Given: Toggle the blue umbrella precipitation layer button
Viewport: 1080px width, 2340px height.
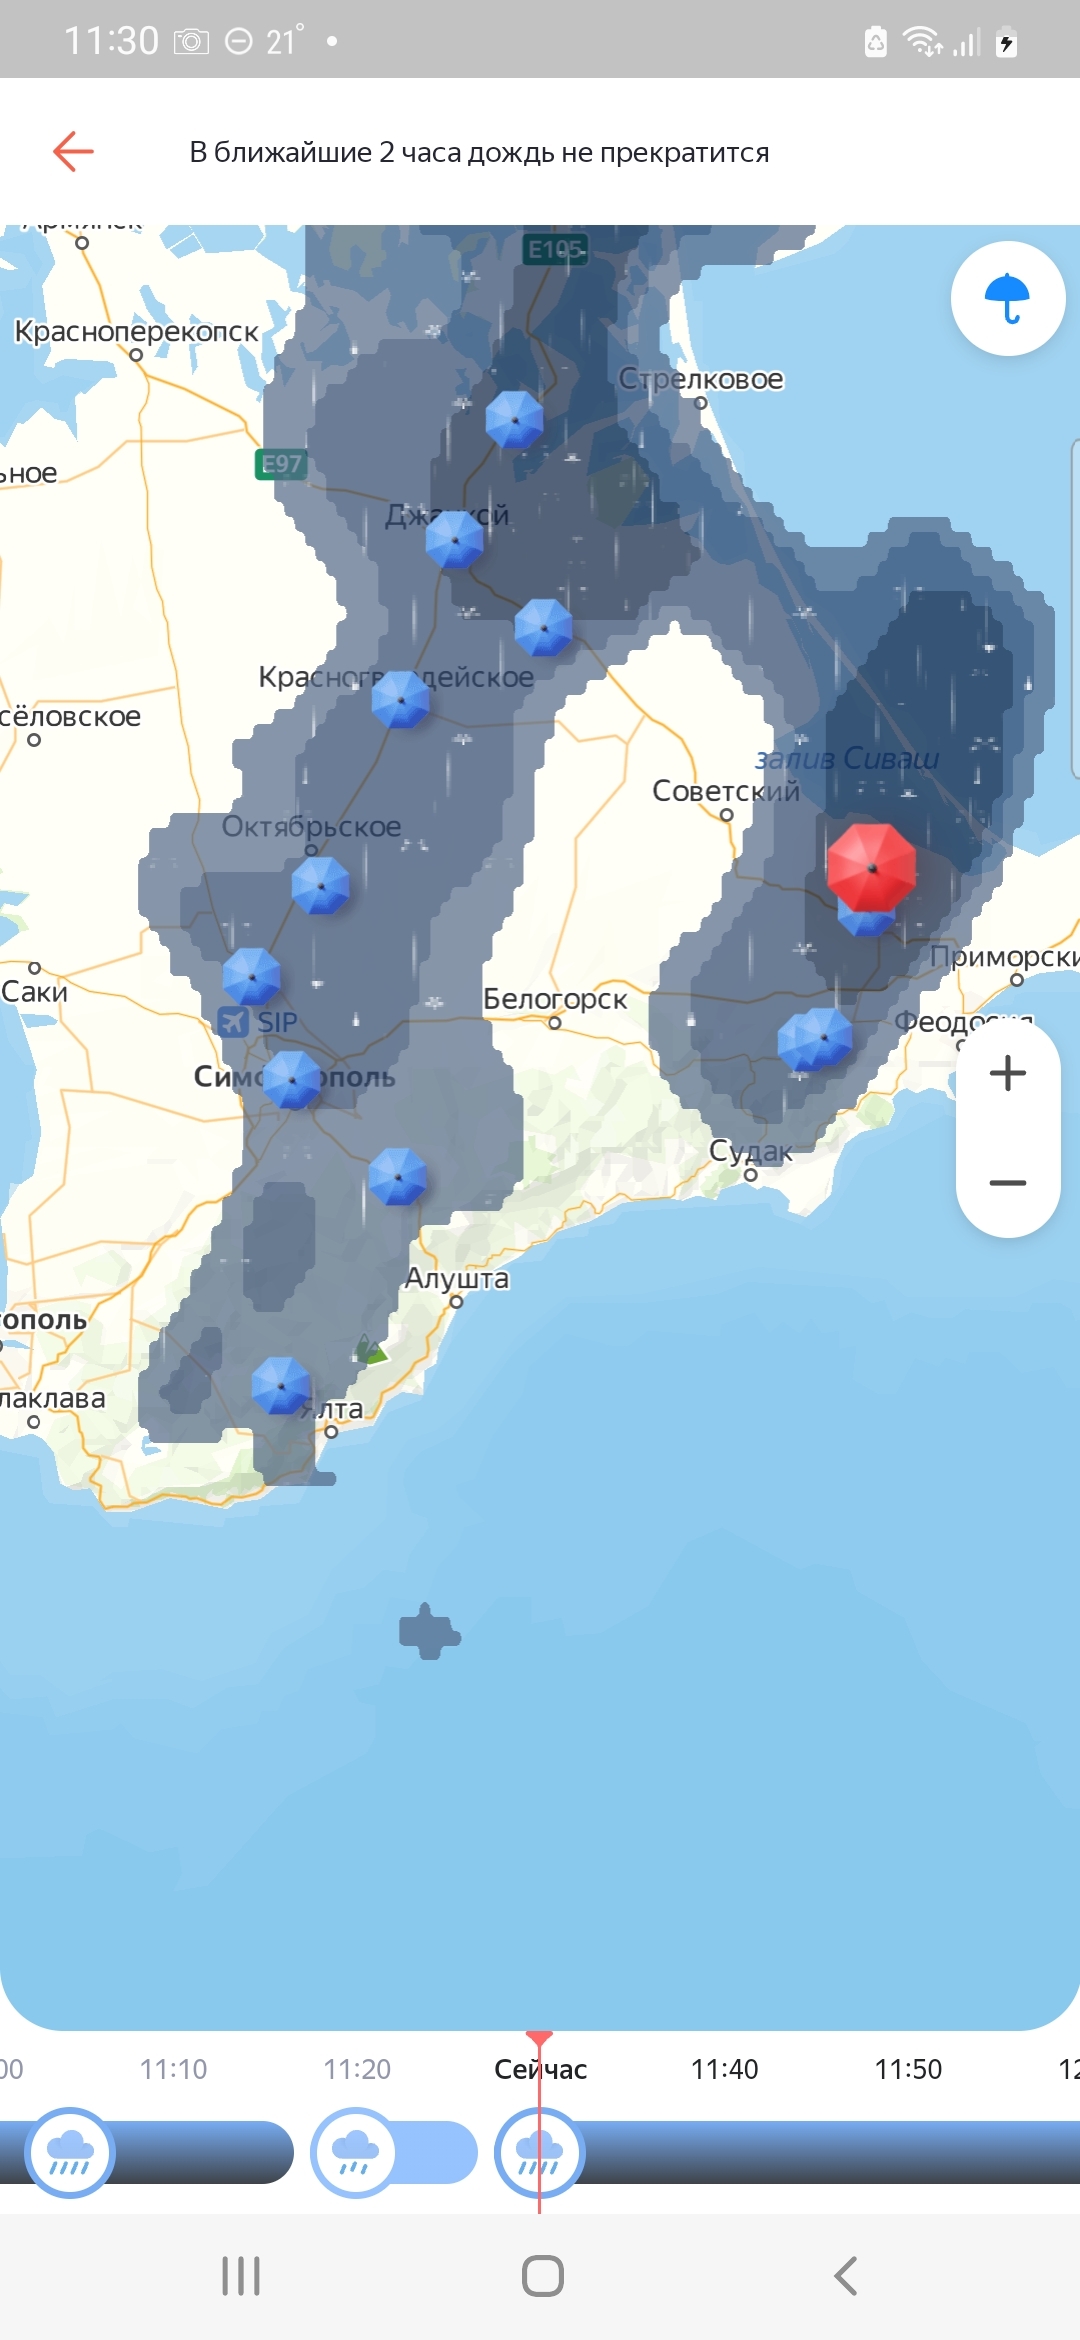Looking at the screenshot, I should 1008,298.
